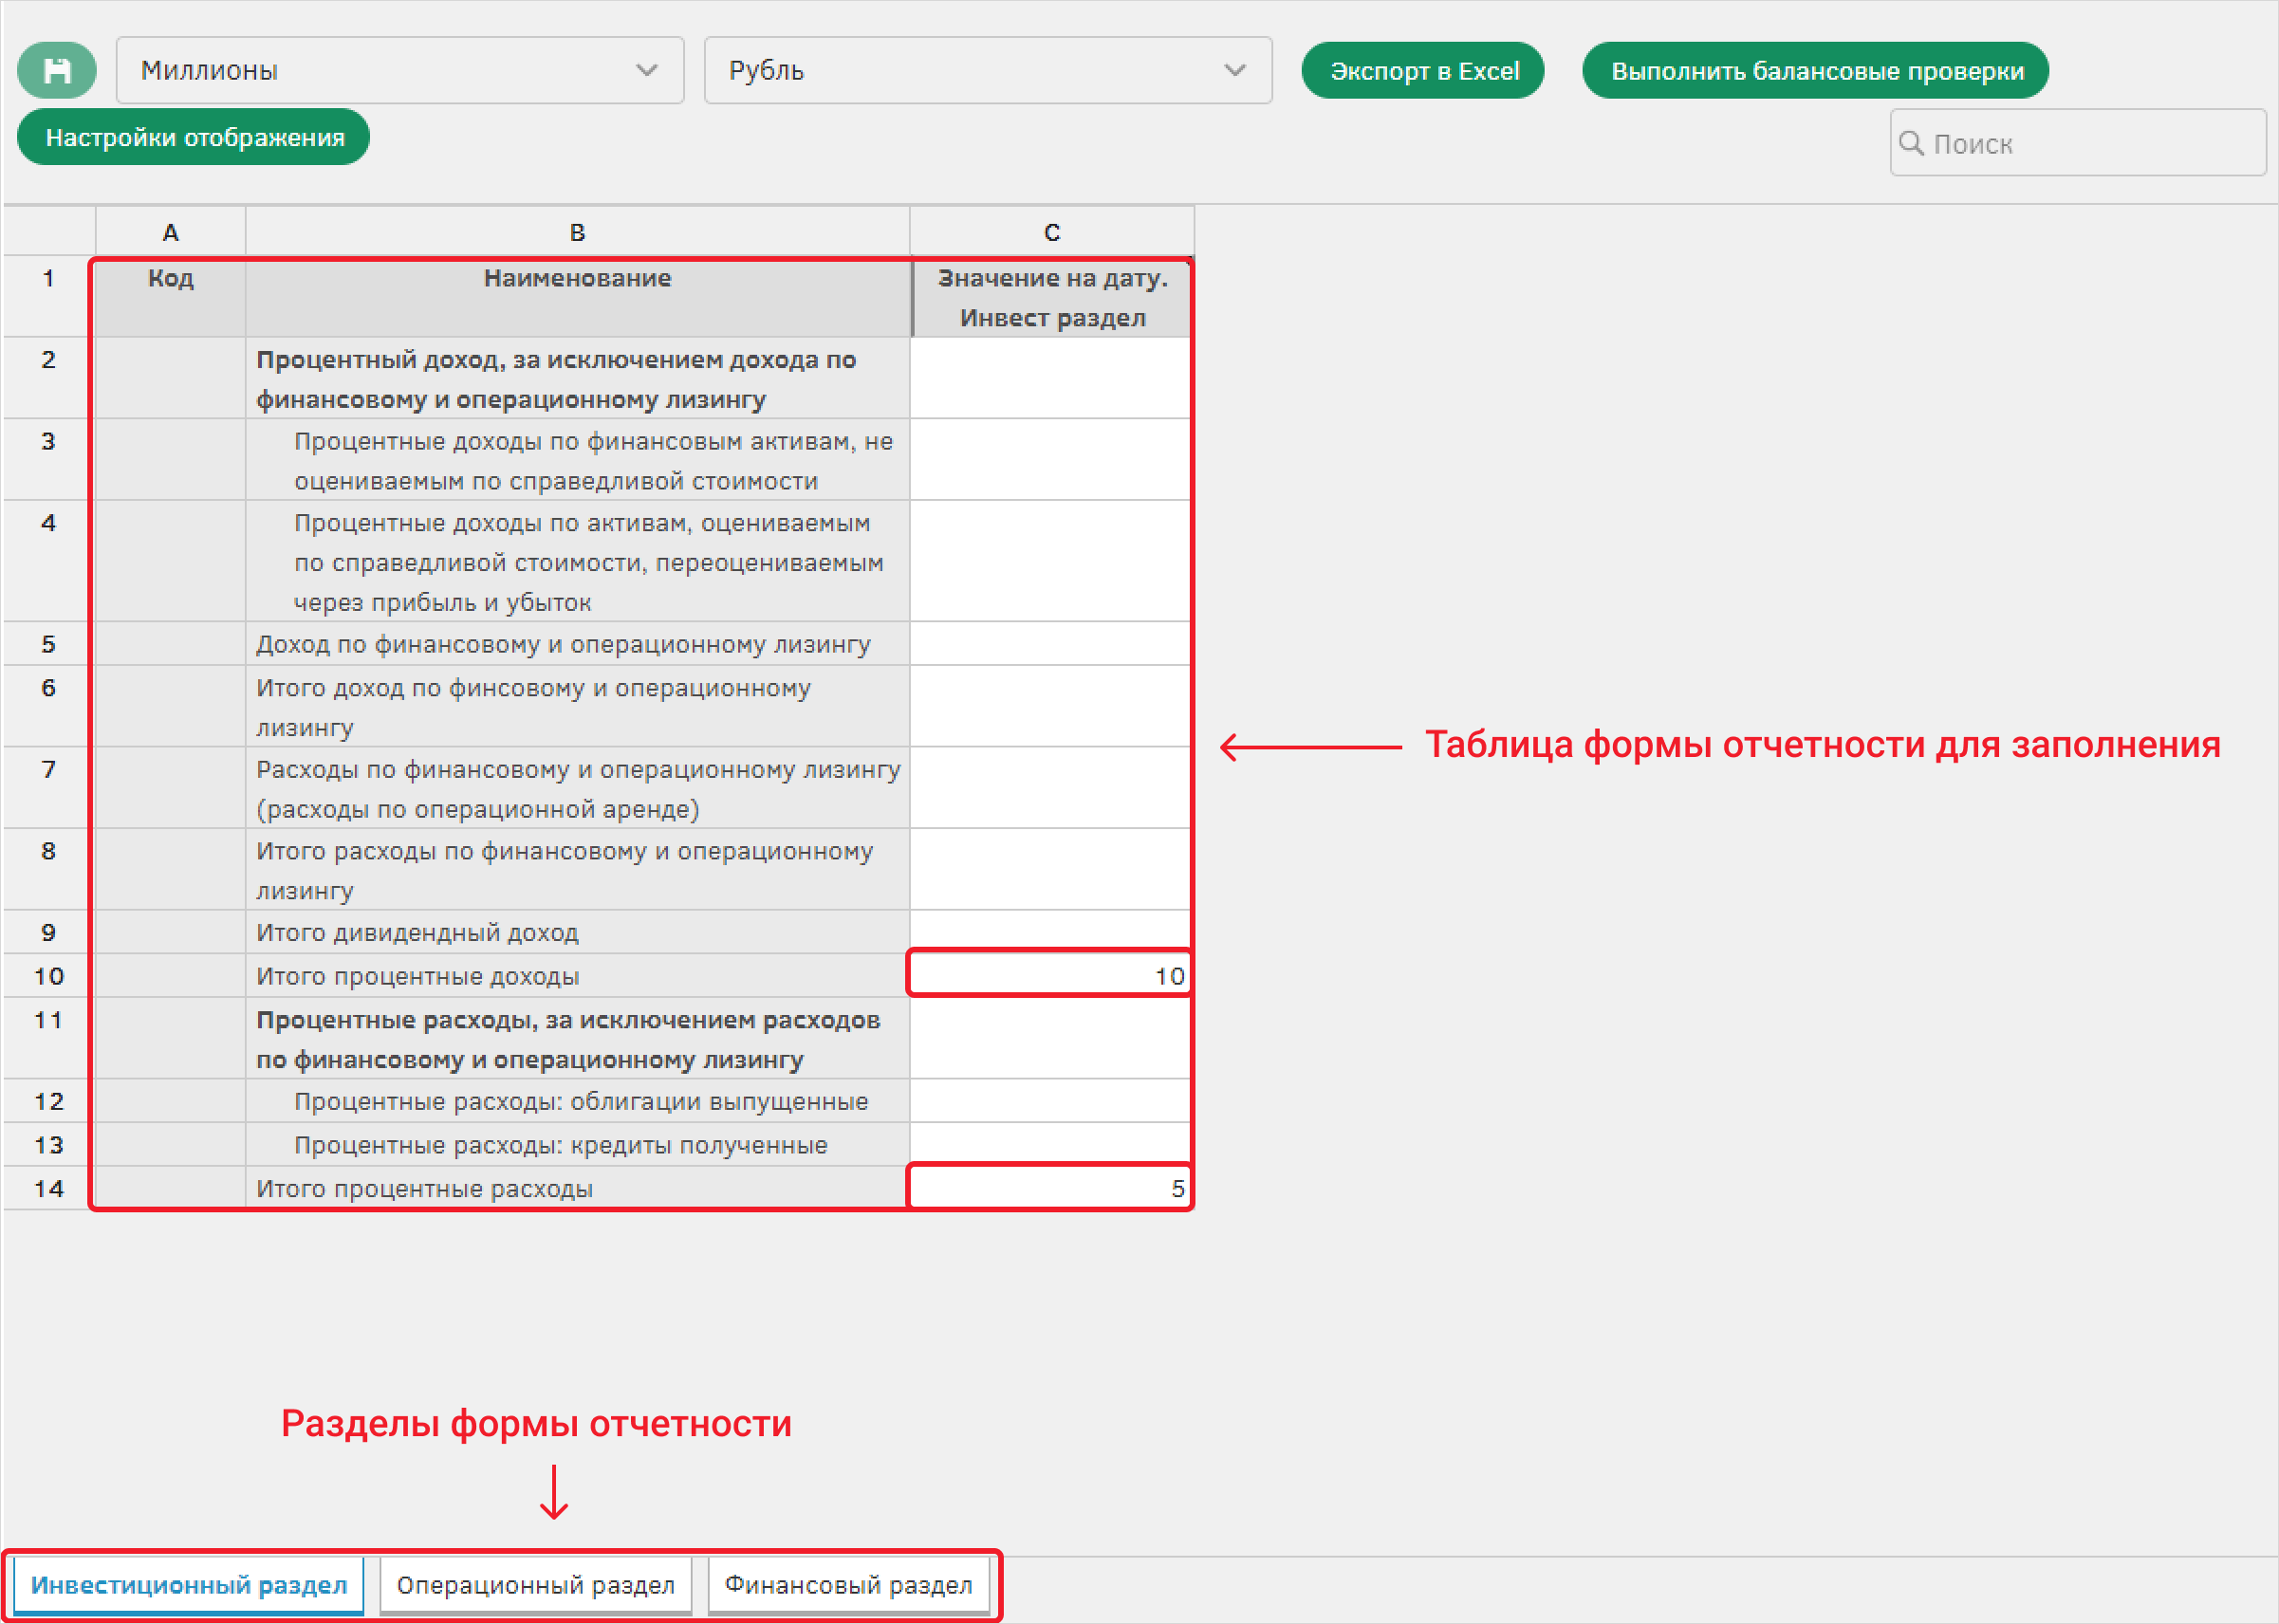Click value cell for кредиты полученные row
The width and height of the screenshot is (2279, 1624).
coord(1050,1145)
